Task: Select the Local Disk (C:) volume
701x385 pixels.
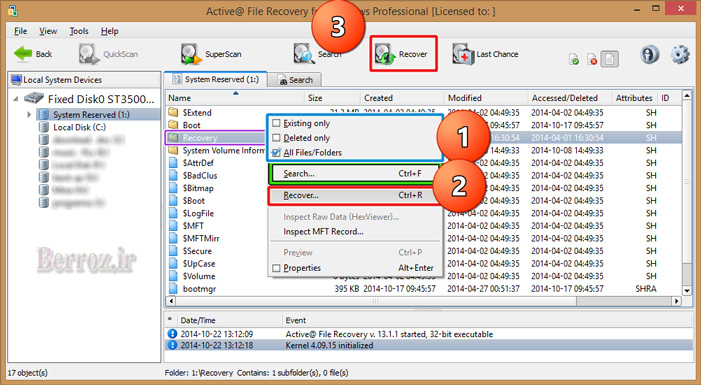Action: pyautogui.click(x=79, y=127)
